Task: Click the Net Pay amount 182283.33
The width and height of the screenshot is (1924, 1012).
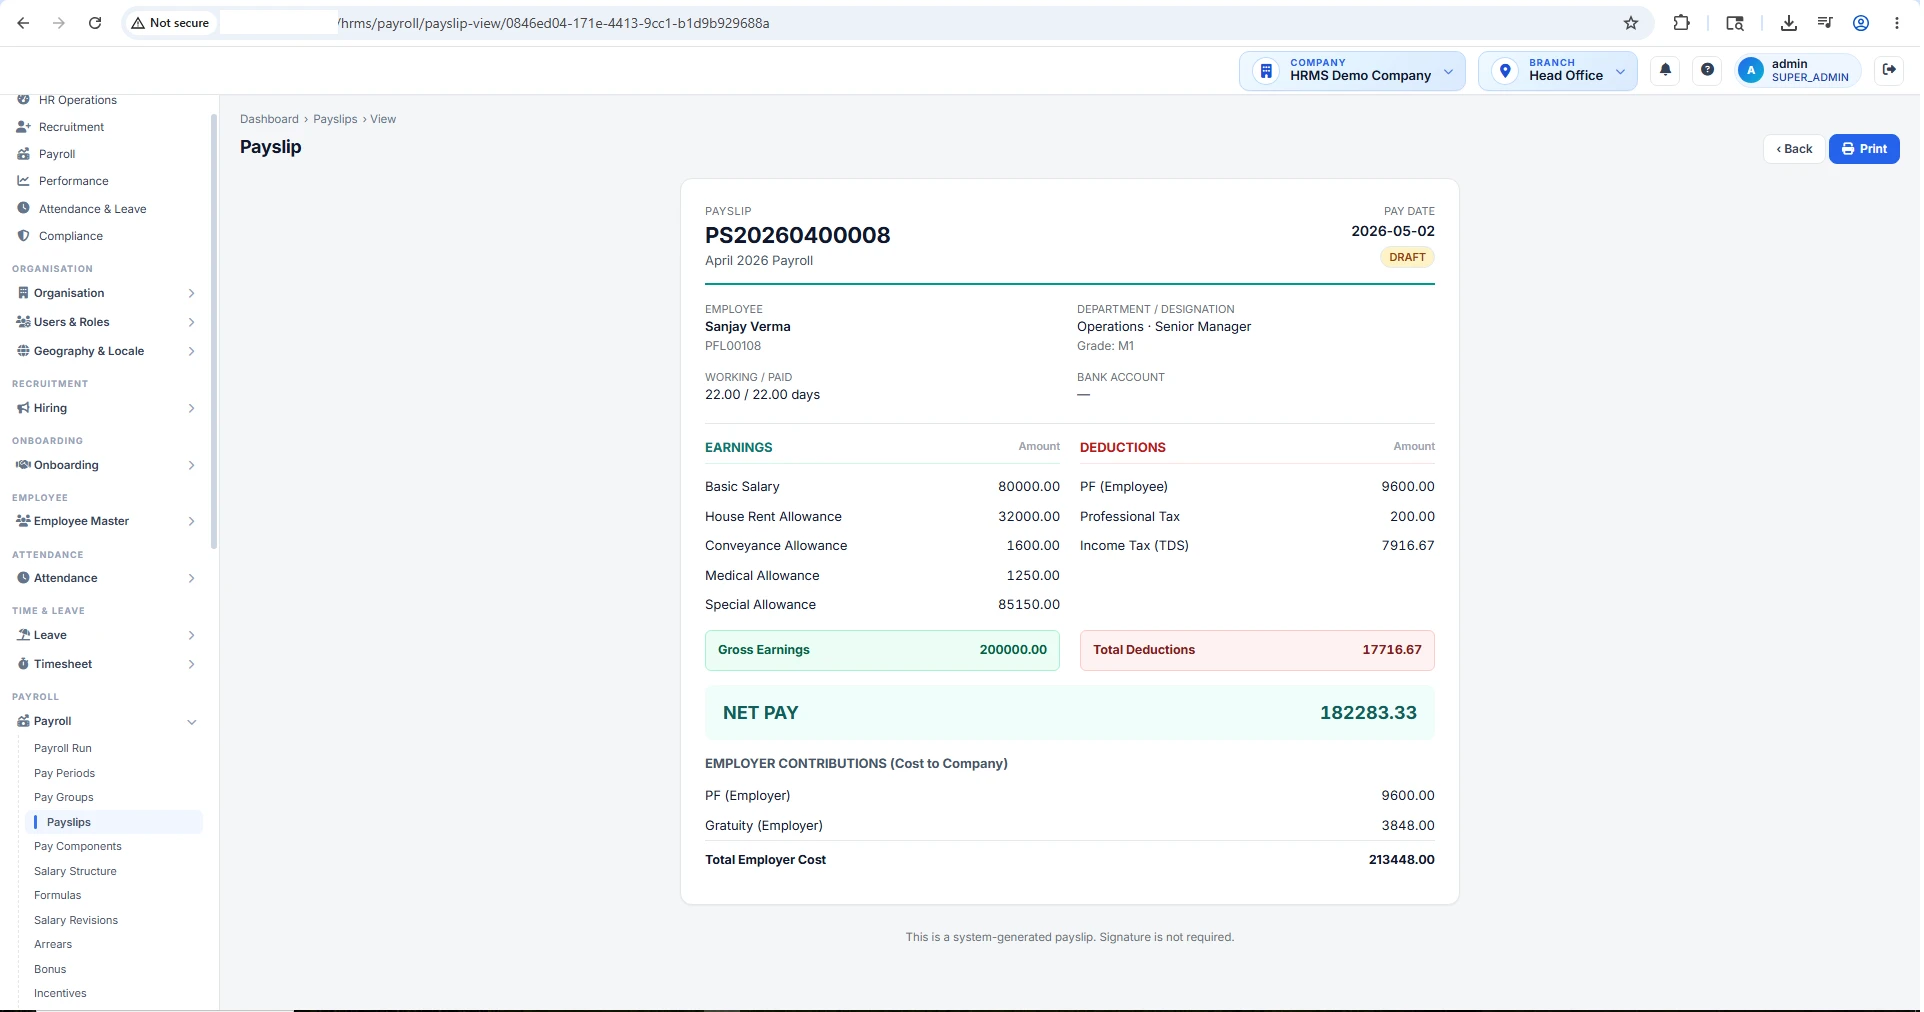Action: tap(1368, 713)
